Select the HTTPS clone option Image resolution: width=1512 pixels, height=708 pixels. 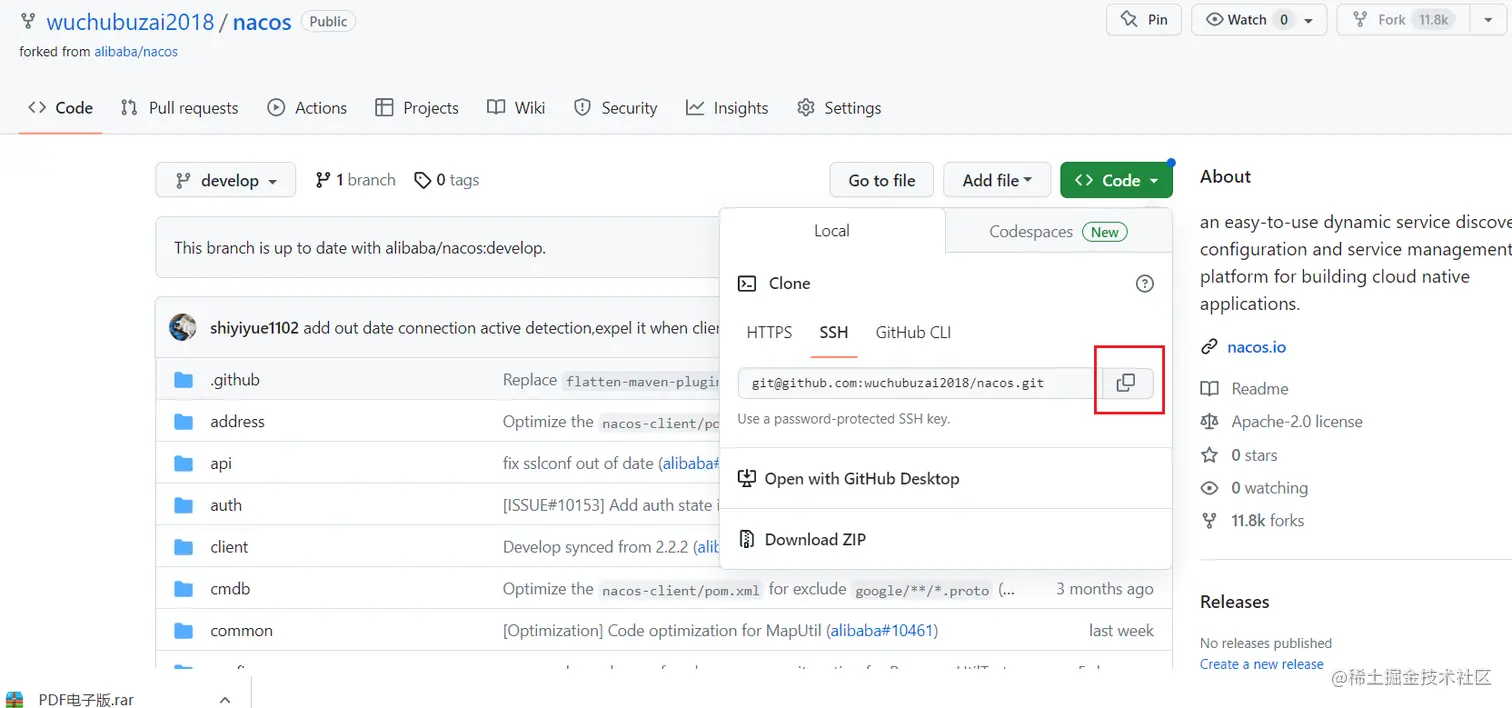click(x=769, y=333)
